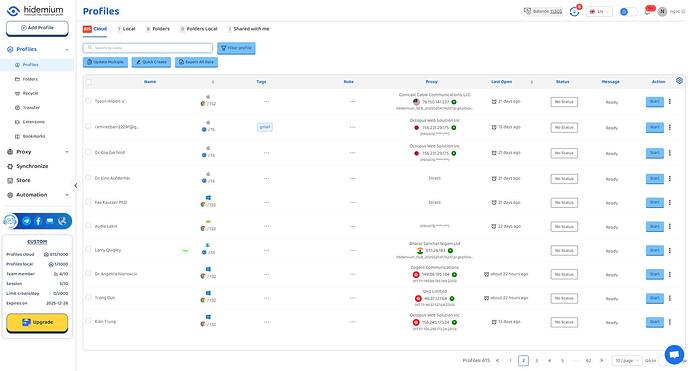Open the table column settings gear
The image size is (690, 371).
coord(679,81)
